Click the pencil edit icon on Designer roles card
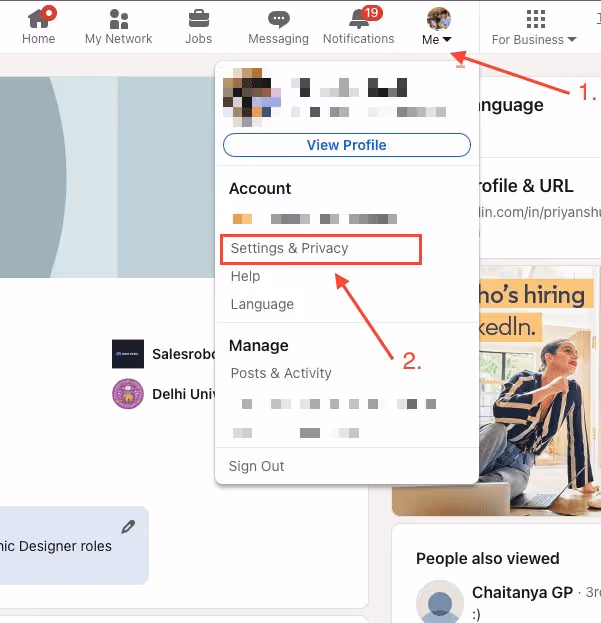This screenshot has height=623, width=601. [128, 527]
